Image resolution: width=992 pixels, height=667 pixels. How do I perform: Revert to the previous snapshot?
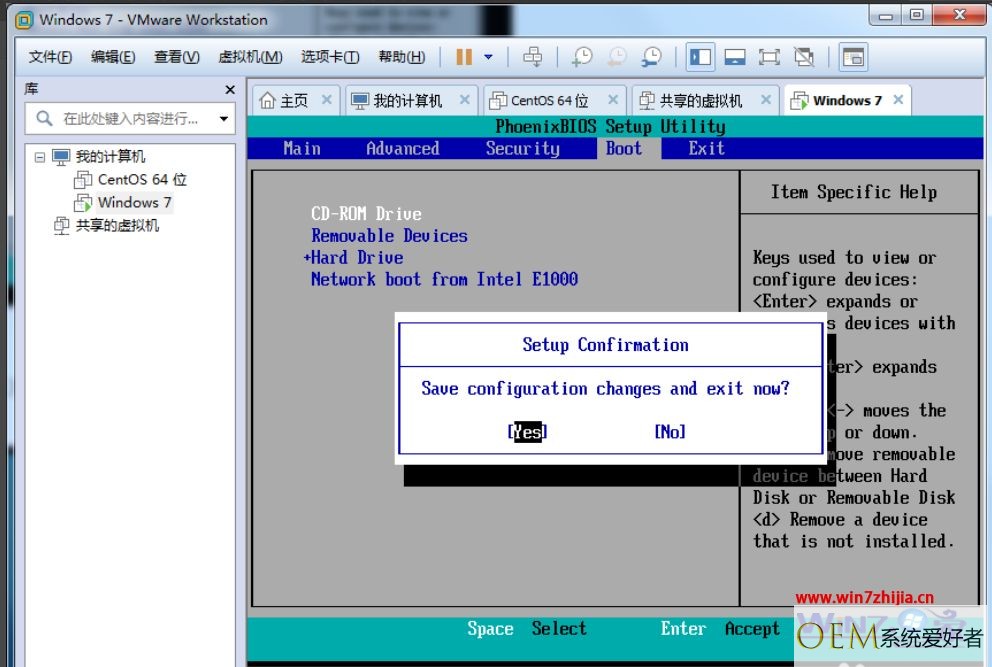point(616,57)
